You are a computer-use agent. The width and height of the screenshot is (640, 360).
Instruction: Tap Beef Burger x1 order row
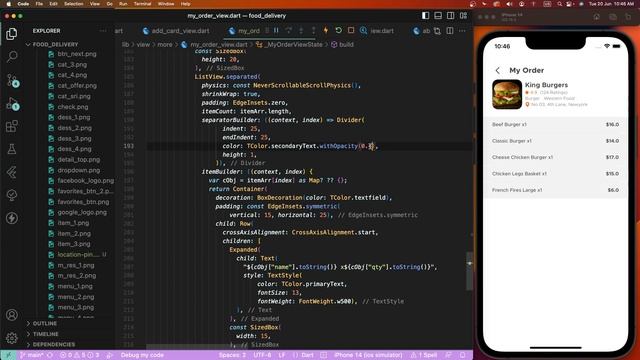pos(555,124)
